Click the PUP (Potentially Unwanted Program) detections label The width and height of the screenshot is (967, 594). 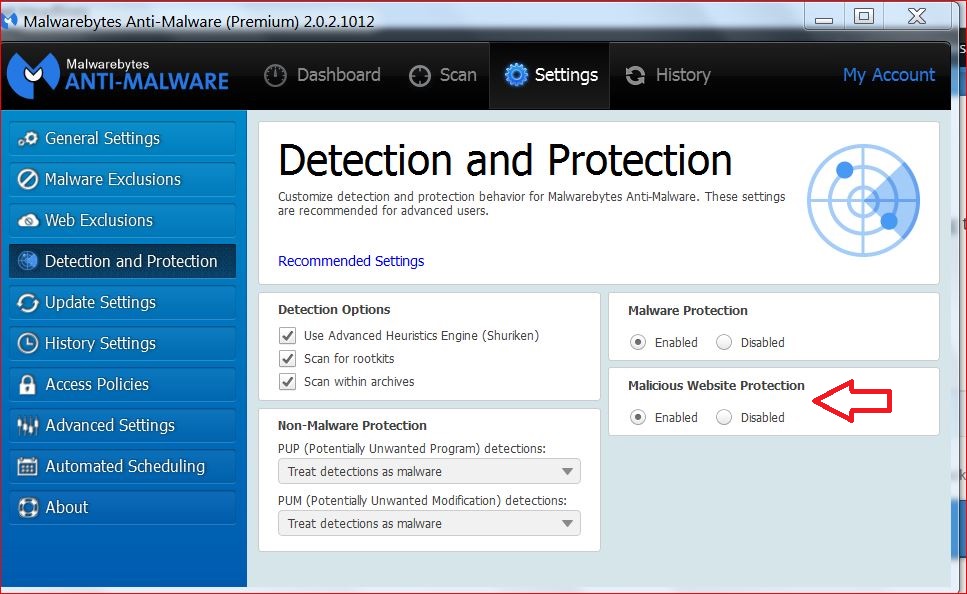[x=412, y=448]
